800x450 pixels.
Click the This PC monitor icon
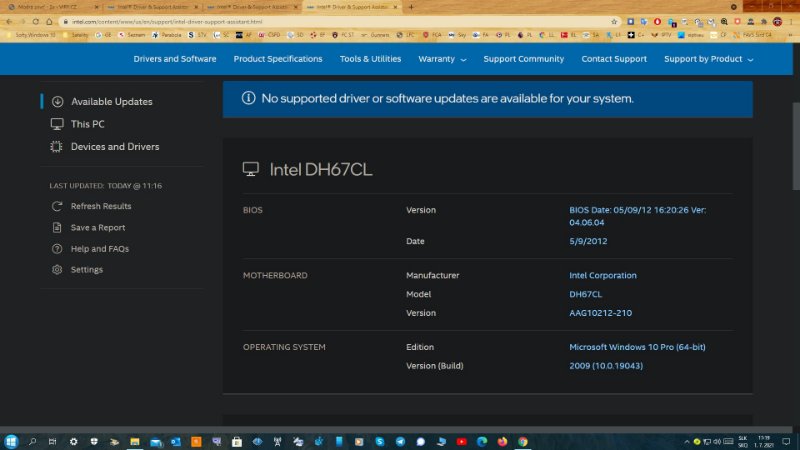57,124
